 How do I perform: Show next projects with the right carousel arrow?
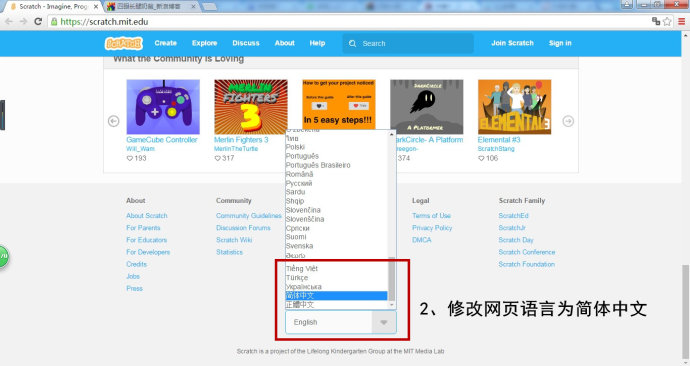[x=568, y=121]
